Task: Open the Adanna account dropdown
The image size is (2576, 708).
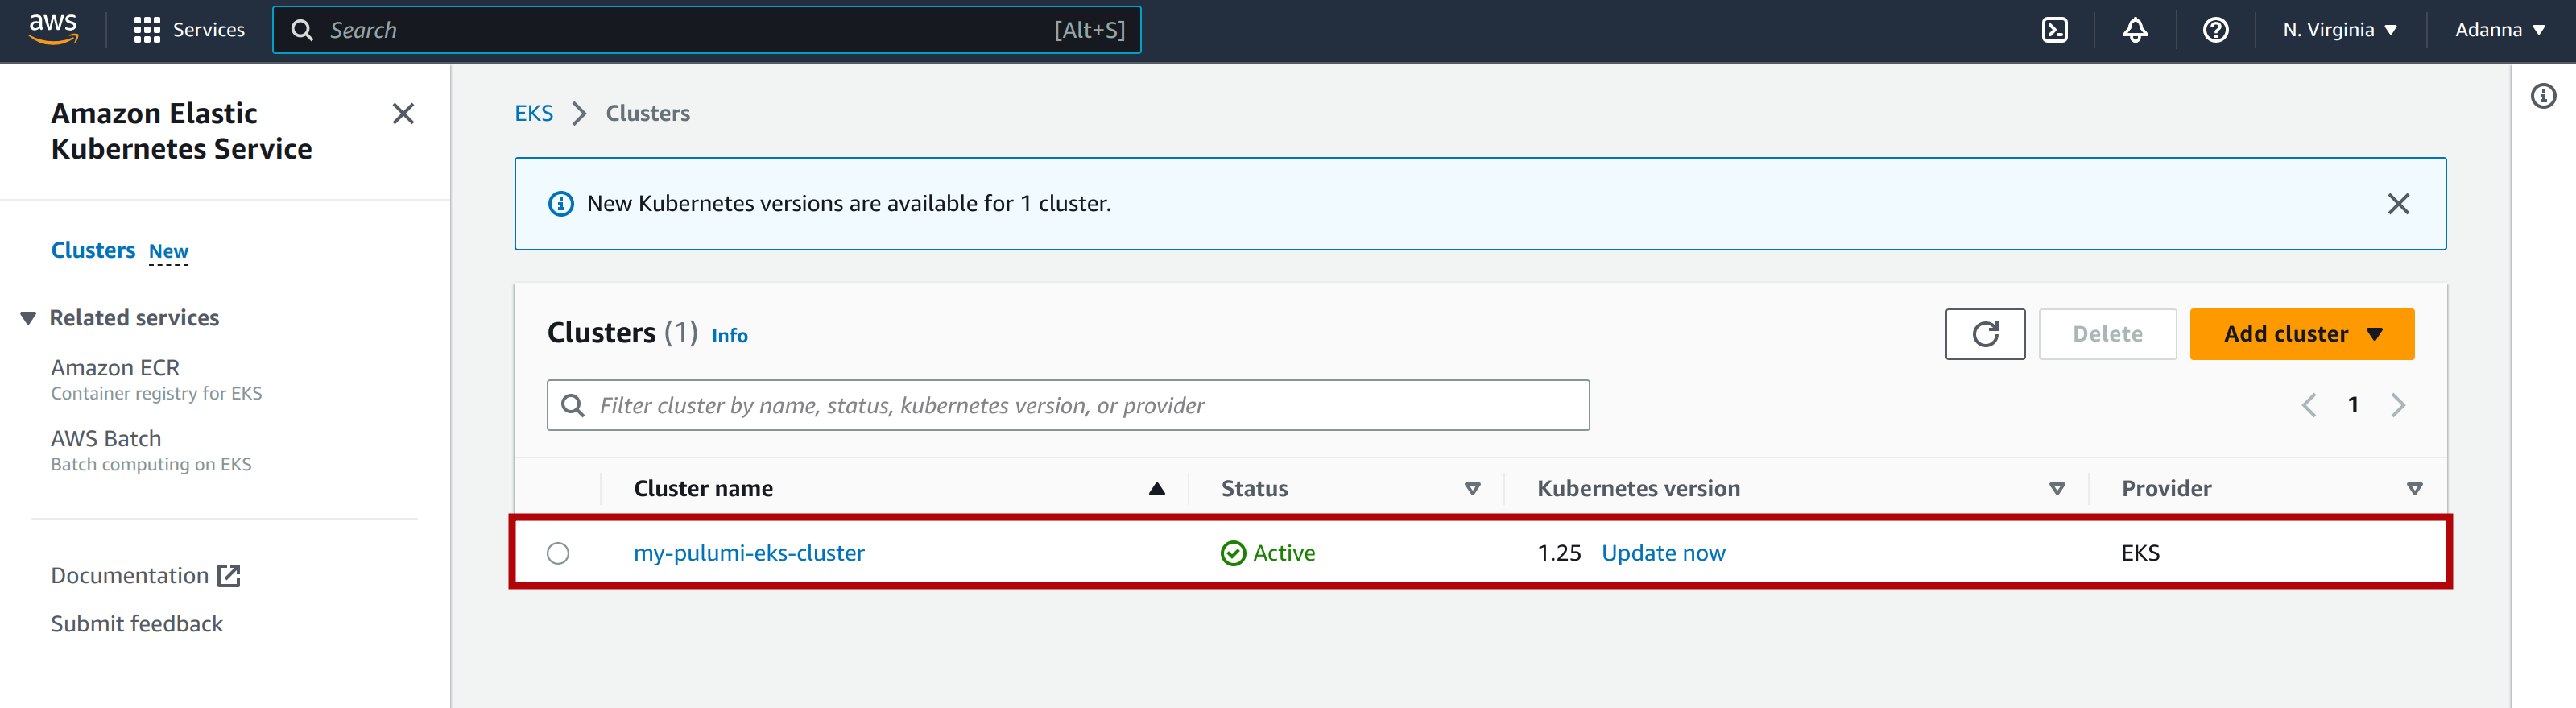Action: [2499, 30]
